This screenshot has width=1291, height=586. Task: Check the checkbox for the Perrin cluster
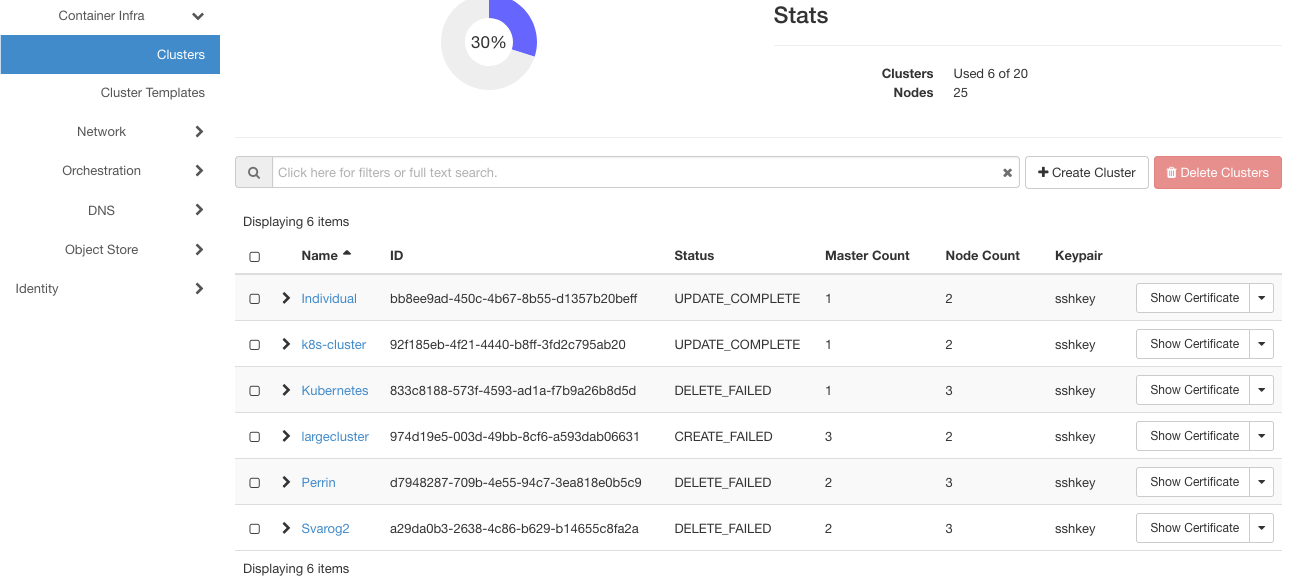pos(254,482)
